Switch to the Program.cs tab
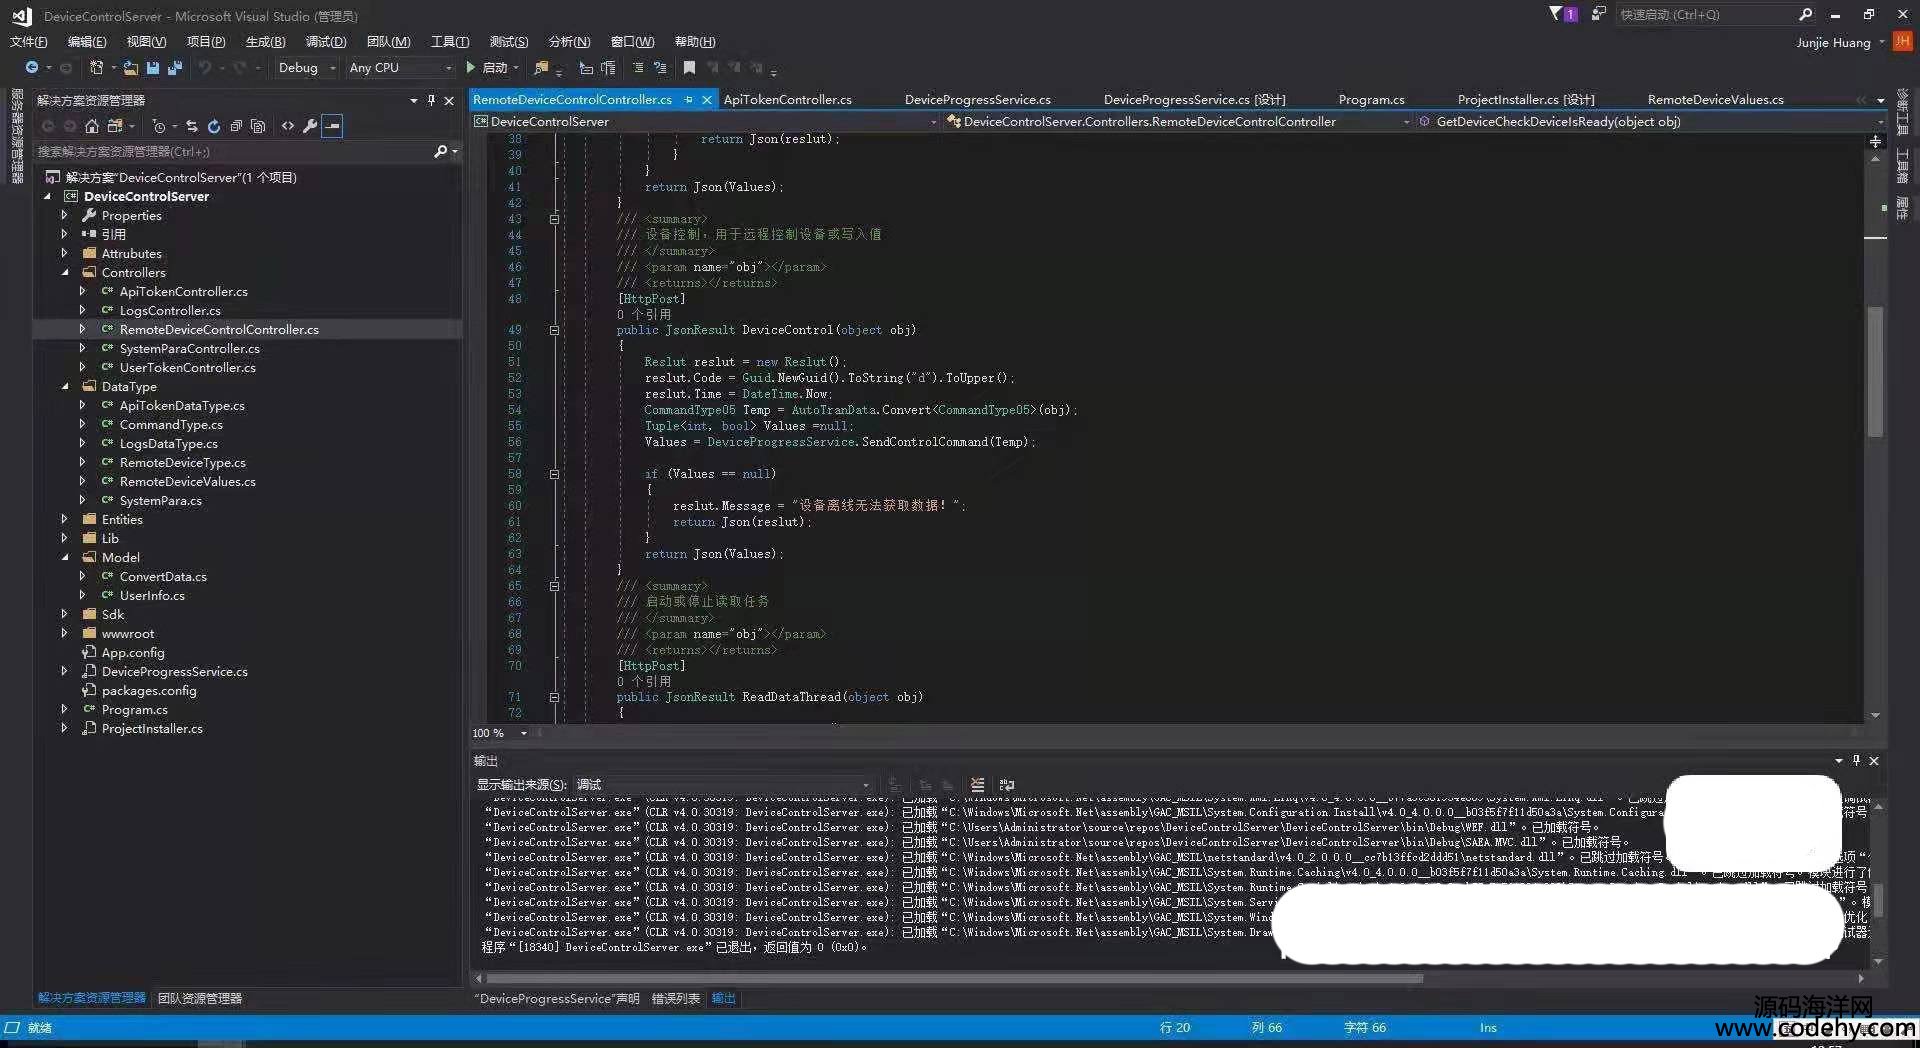 click(x=1371, y=100)
